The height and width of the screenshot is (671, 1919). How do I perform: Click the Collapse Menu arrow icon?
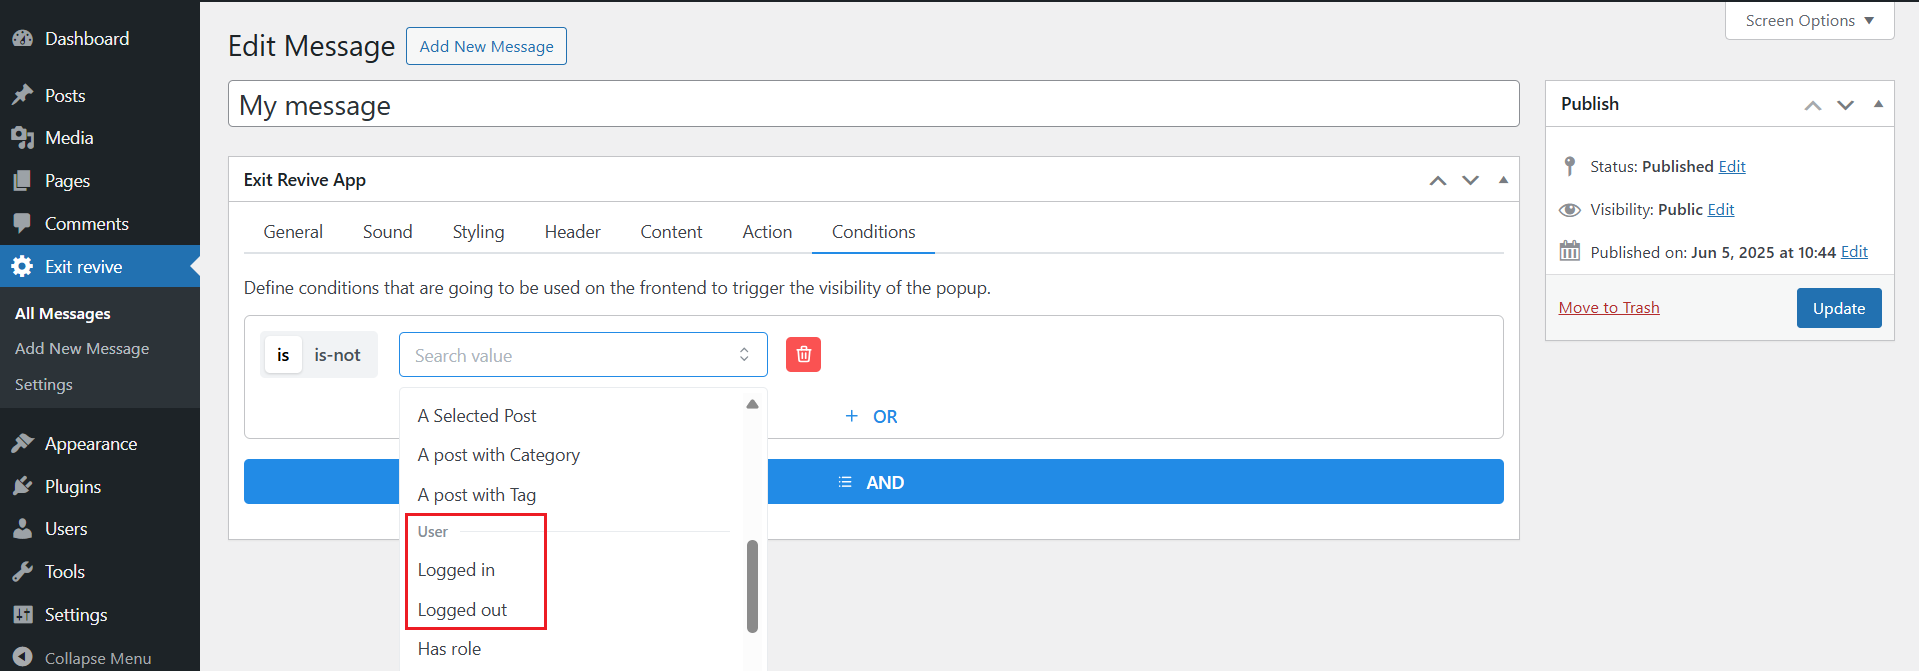pos(22,657)
